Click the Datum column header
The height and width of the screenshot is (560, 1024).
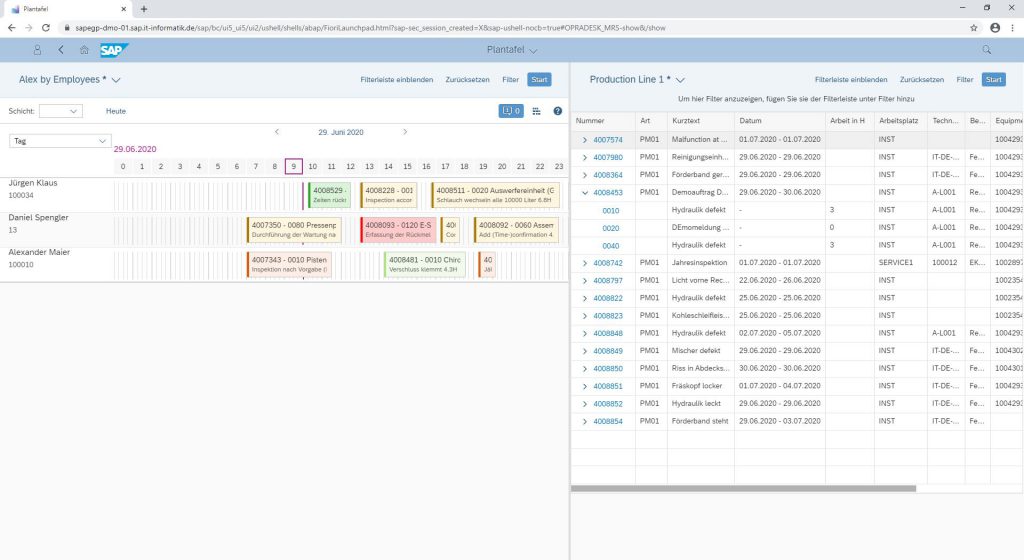(x=780, y=121)
